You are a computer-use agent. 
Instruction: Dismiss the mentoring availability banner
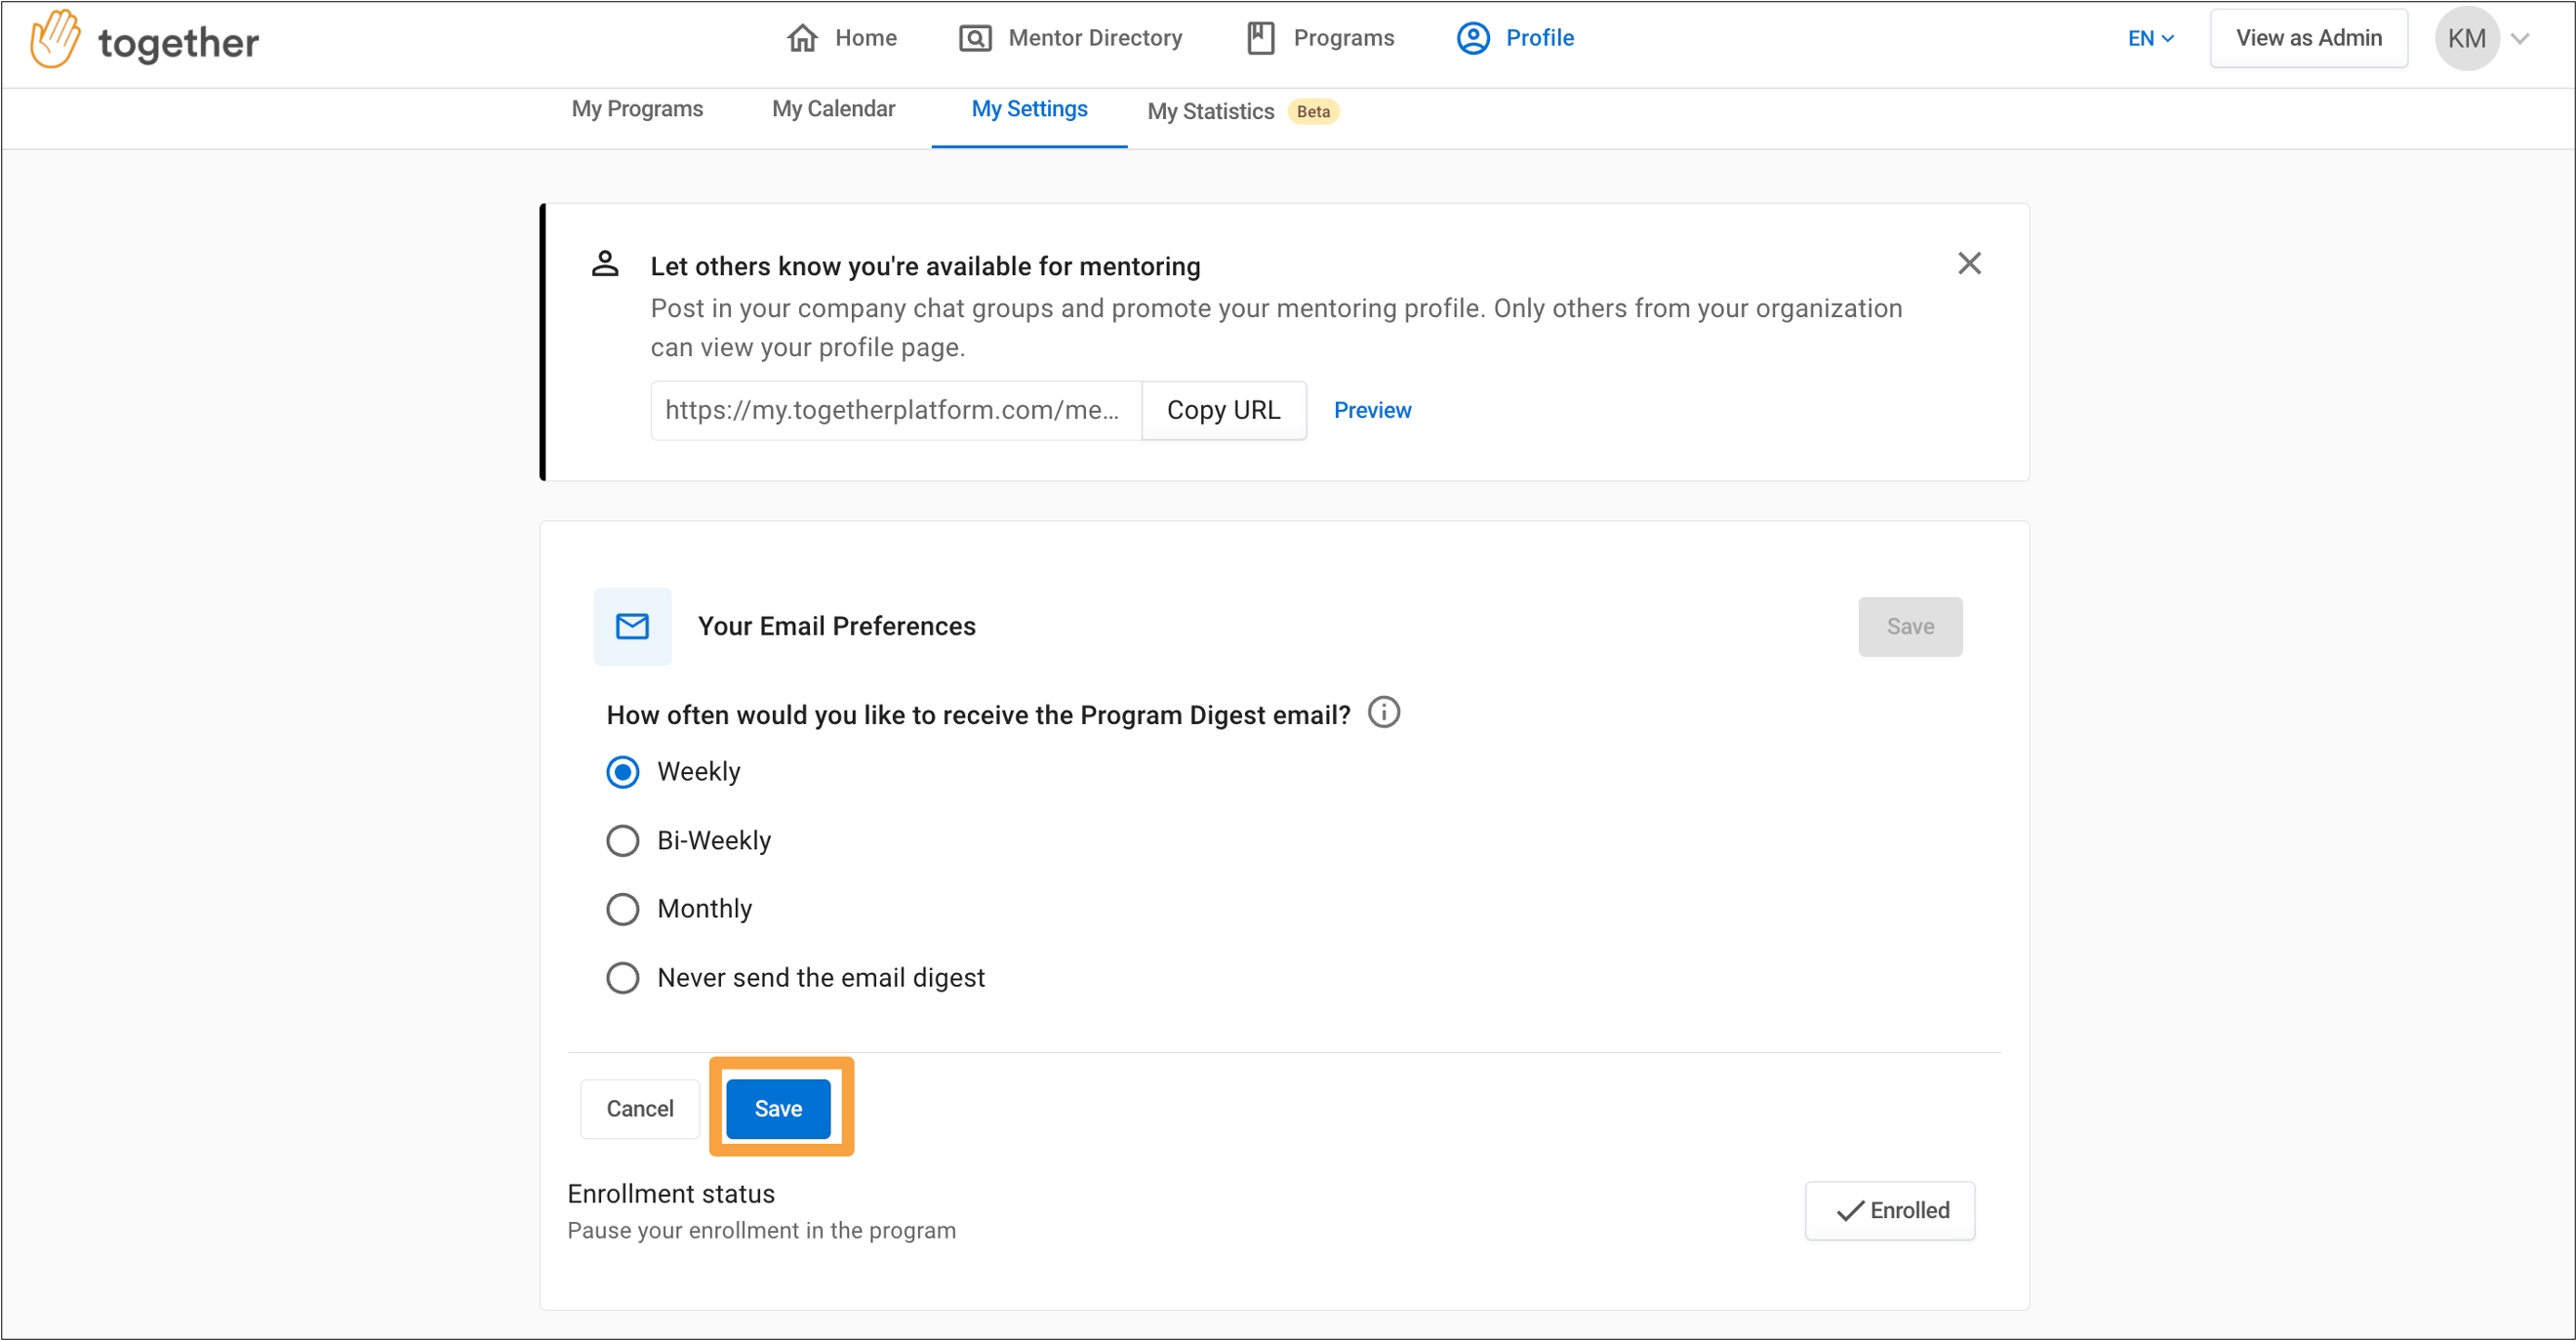coord(1971,263)
